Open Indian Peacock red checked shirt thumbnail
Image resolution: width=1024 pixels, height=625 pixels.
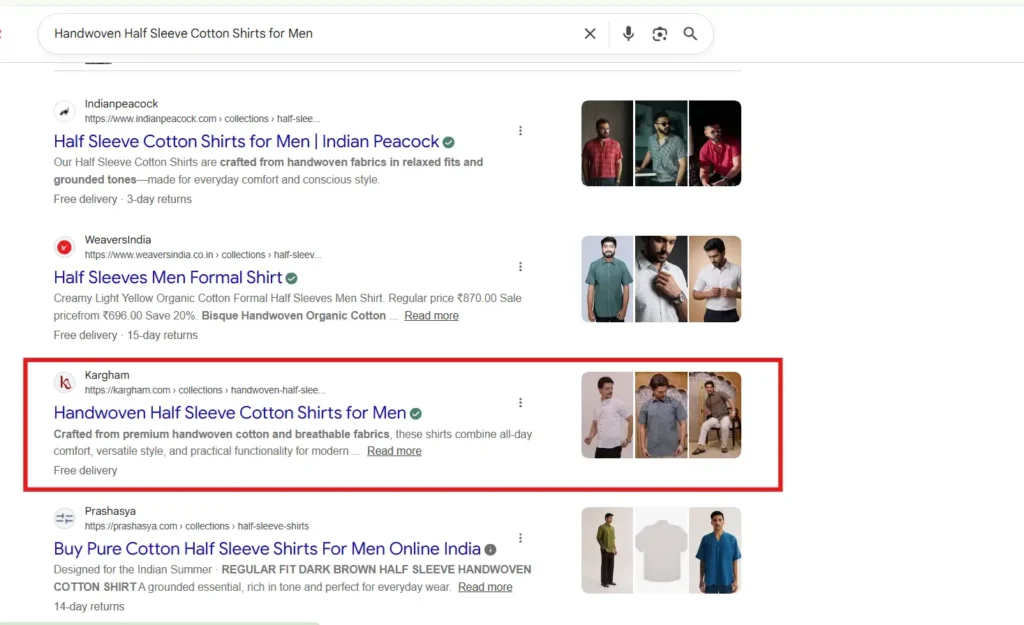[x=607, y=143]
